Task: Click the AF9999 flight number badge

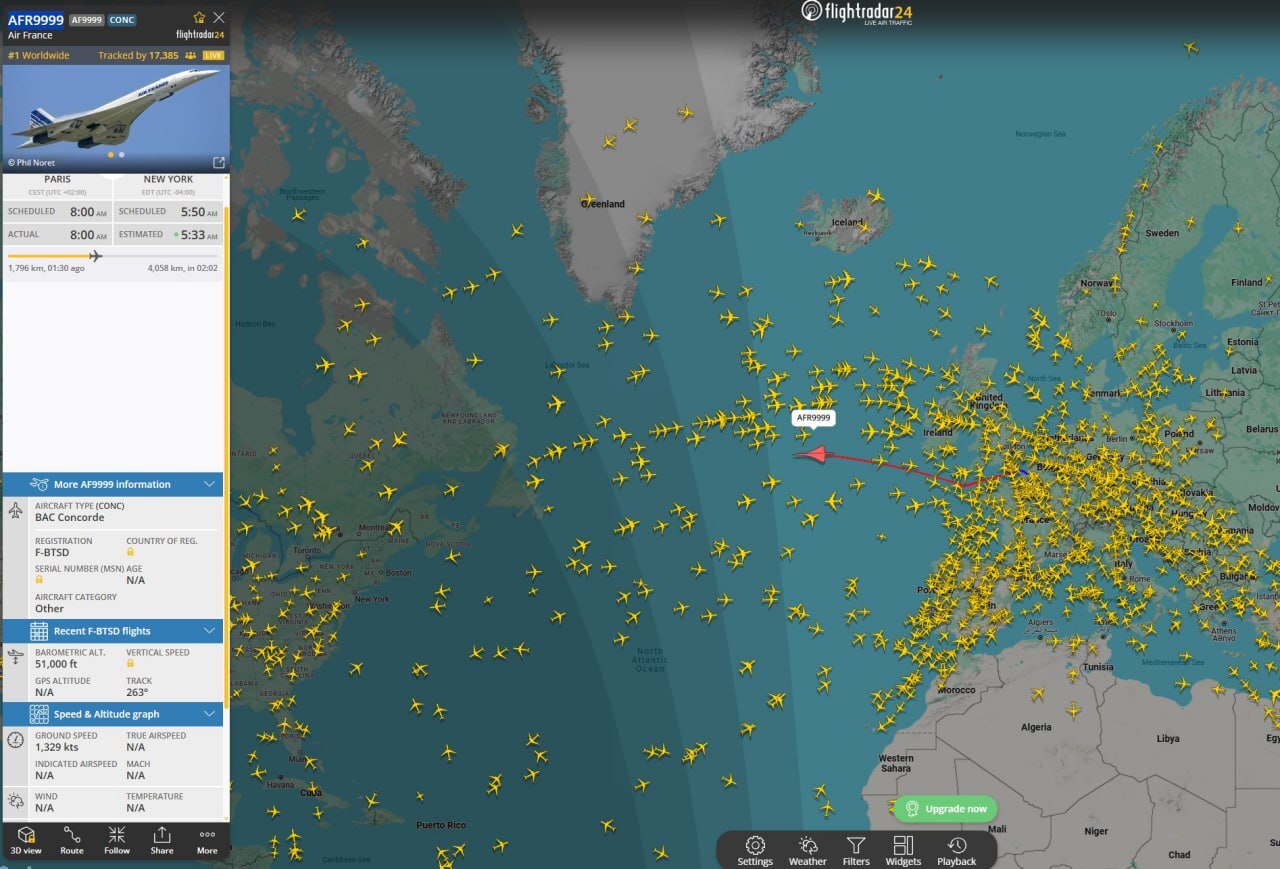Action: (87, 20)
